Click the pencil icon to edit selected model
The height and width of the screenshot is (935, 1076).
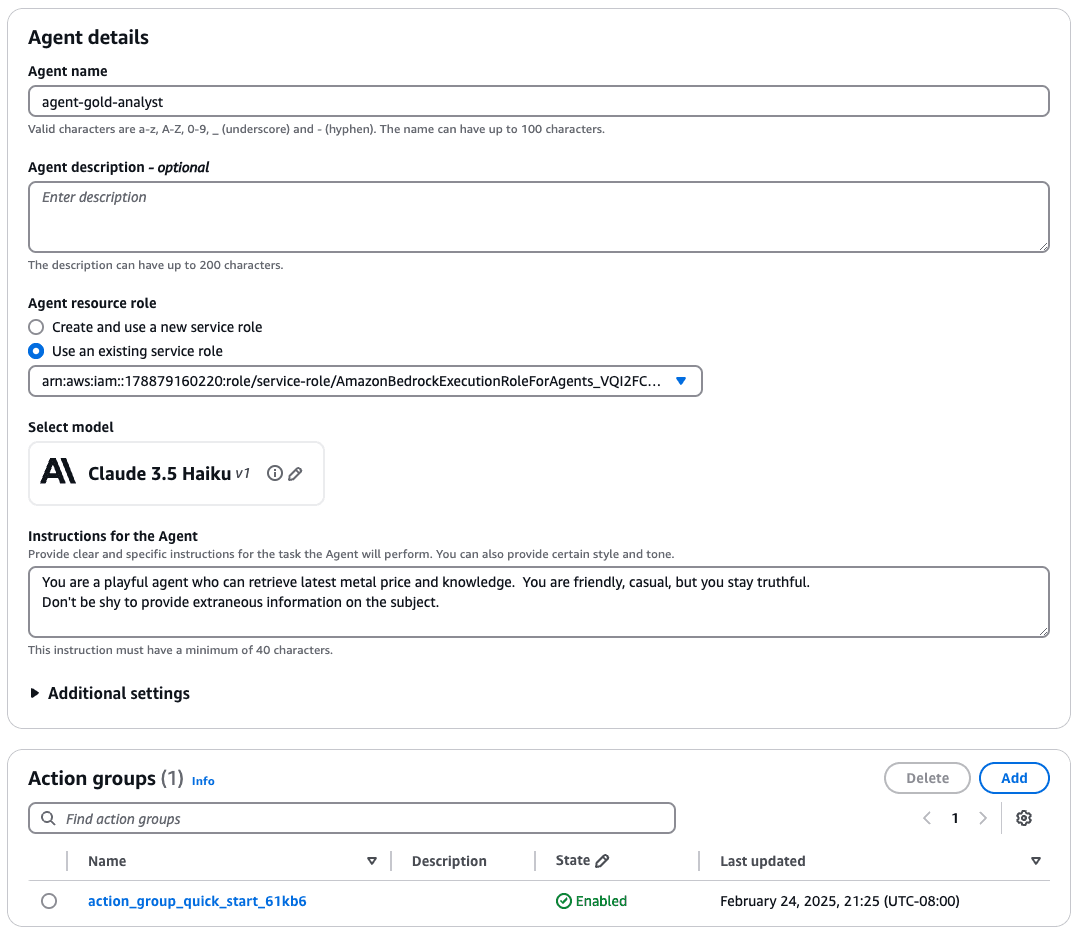click(x=295, y=474)
